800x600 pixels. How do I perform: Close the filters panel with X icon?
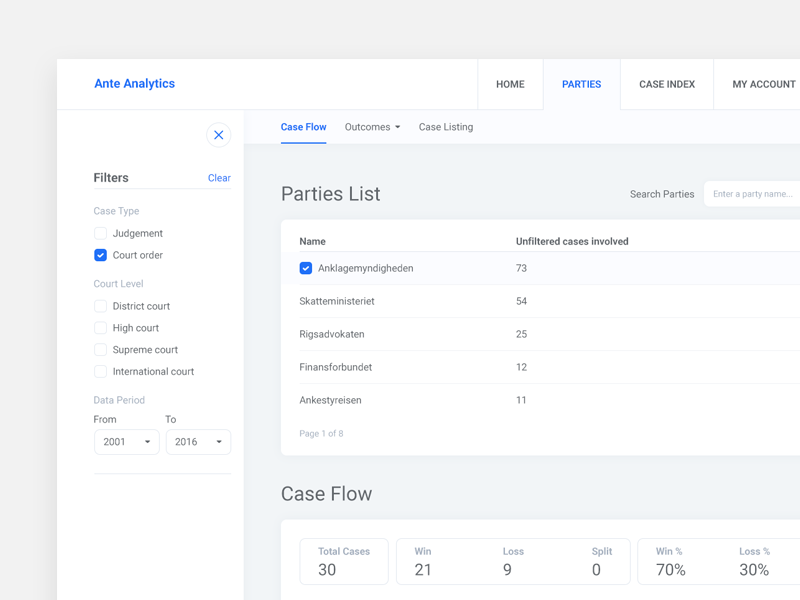point(218,135)
